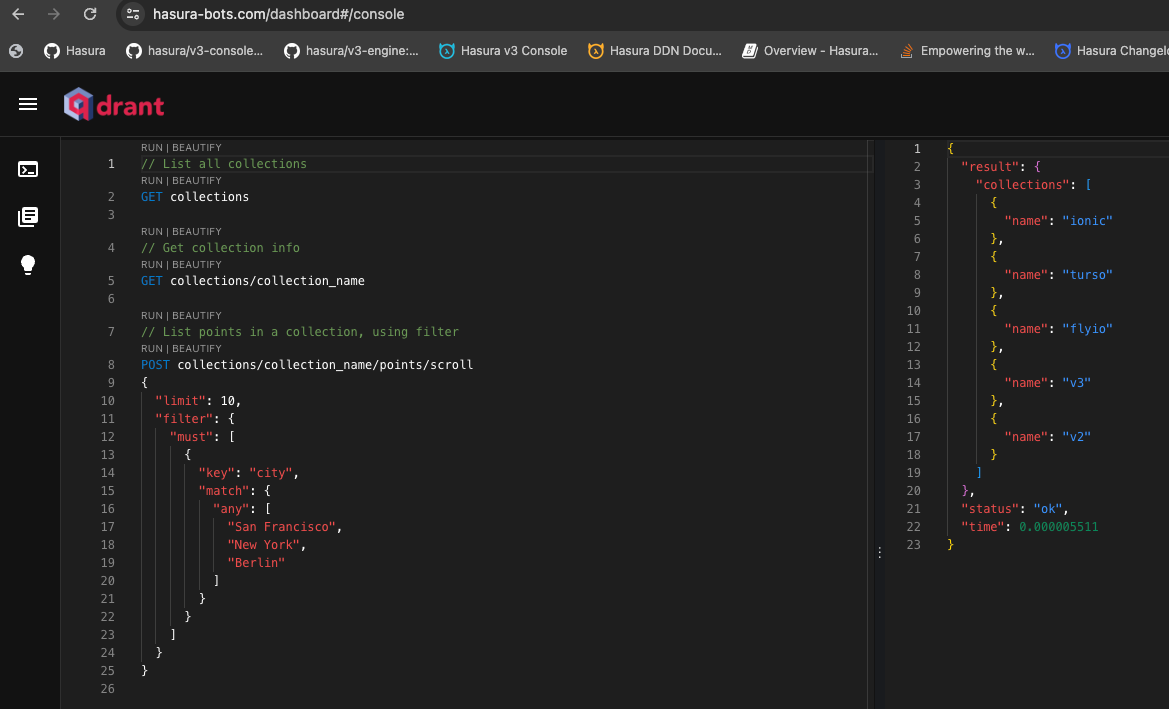Screen dimensions: 1169x709
Task: Run the 'GET collections/collection_name' request
Action: point(151,264)
